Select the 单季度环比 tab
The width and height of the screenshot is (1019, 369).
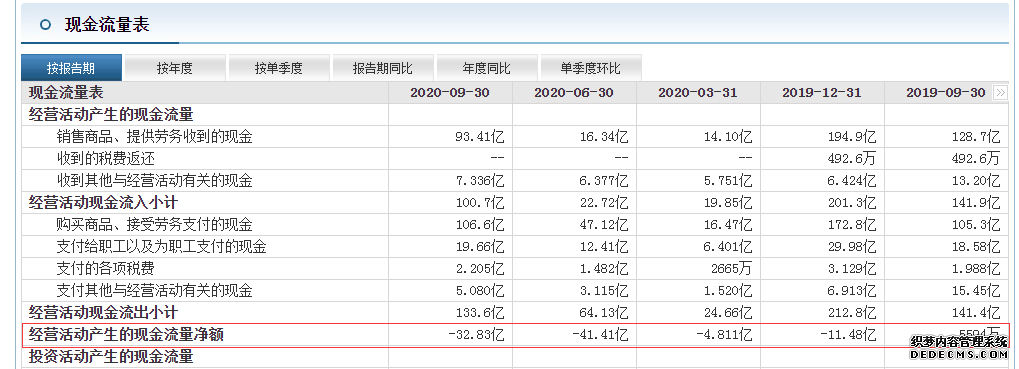(591, 68)
